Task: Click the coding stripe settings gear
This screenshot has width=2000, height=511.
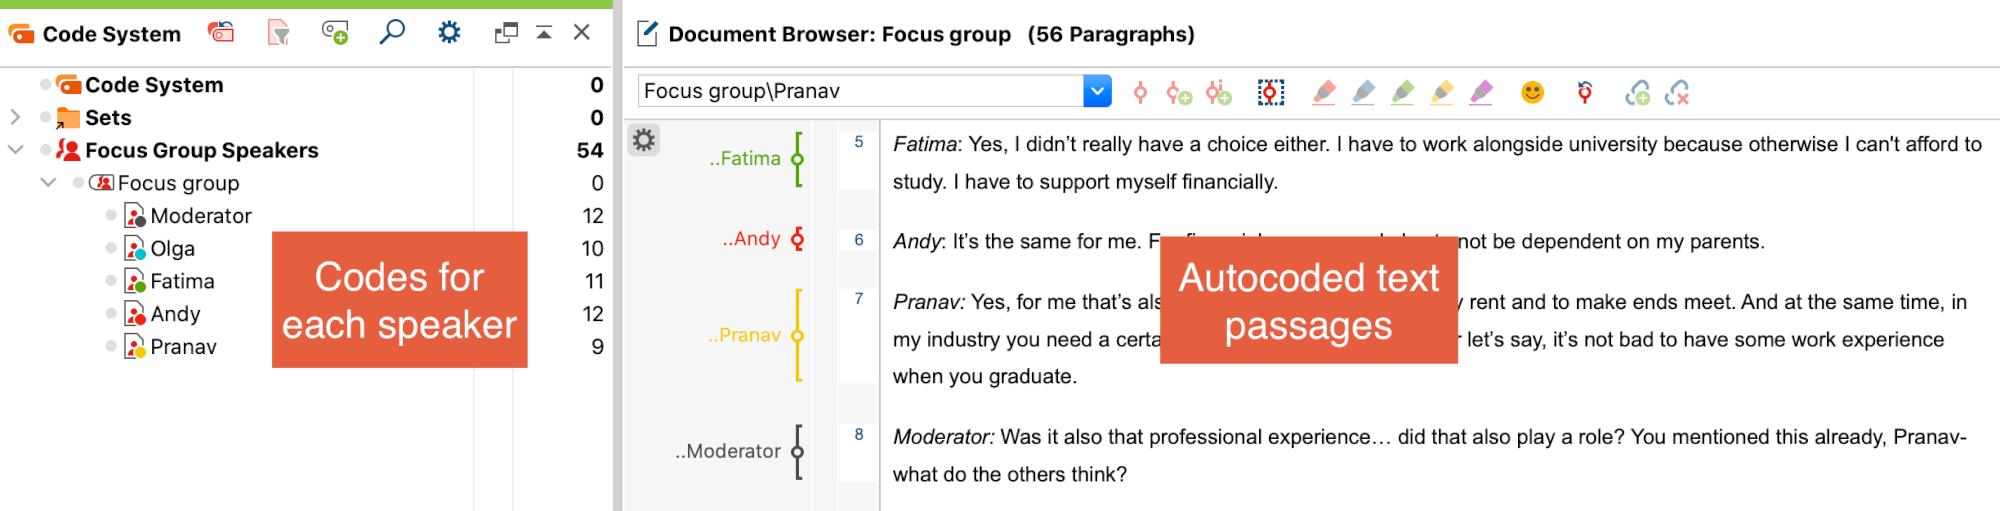Action: click(x=644, y=140)
